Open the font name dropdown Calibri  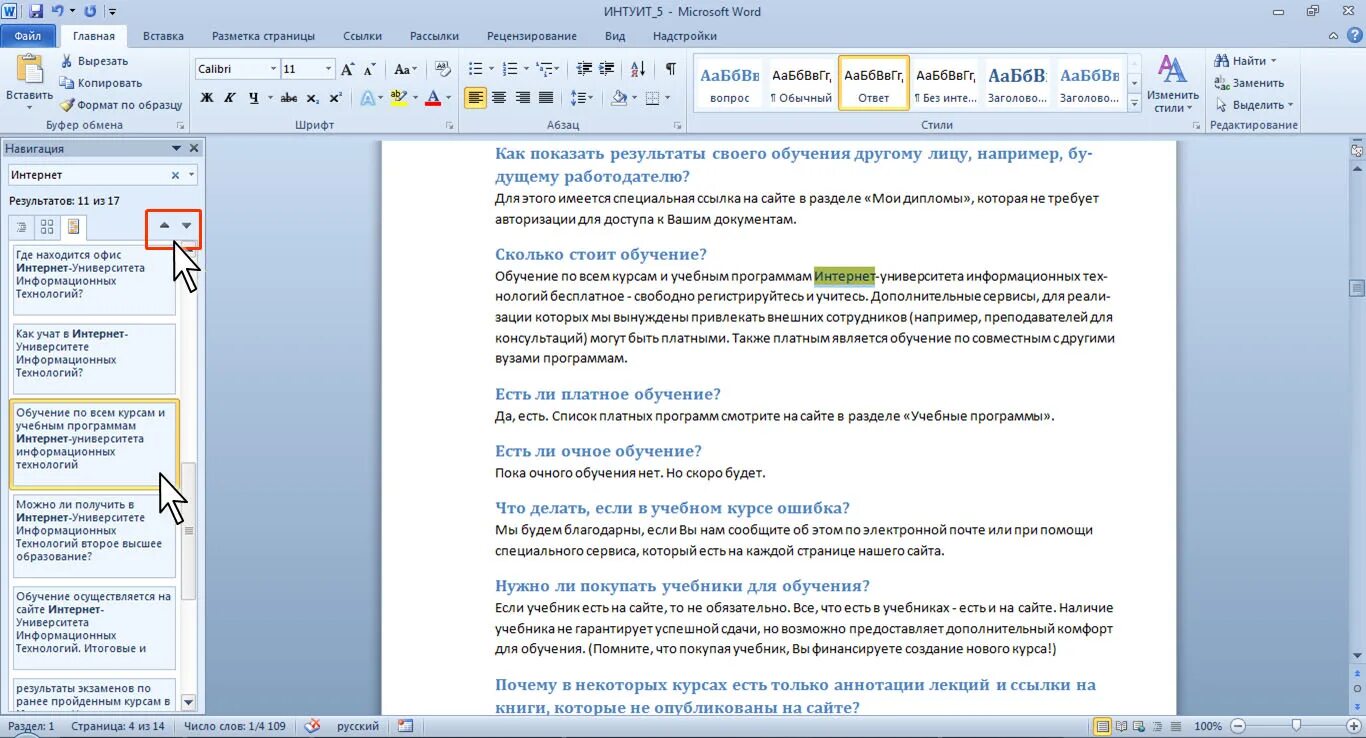click(x=273, y=69)
